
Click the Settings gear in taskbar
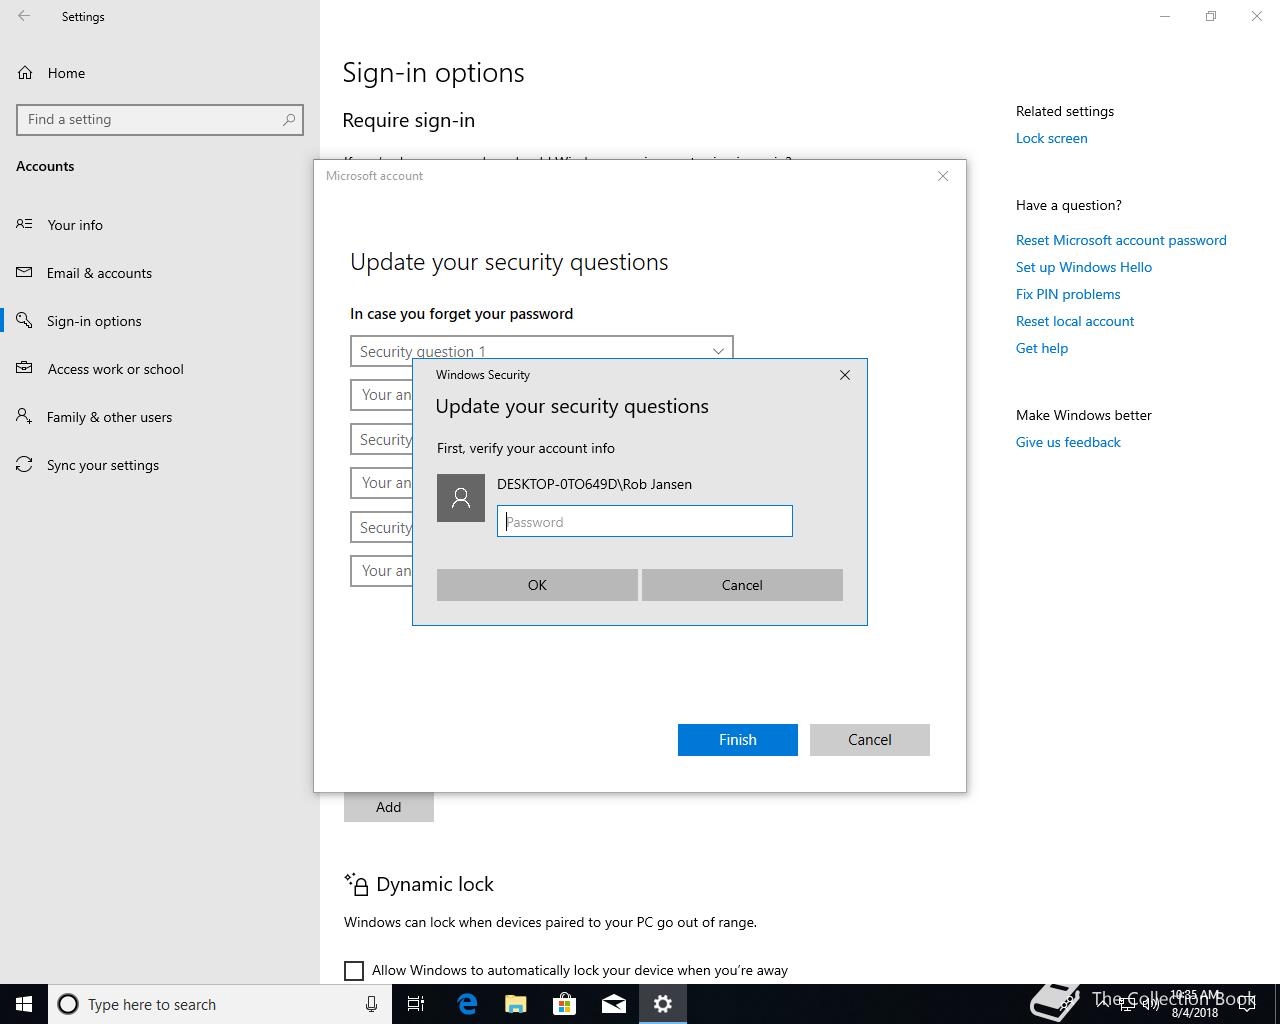coord(663,1004)
